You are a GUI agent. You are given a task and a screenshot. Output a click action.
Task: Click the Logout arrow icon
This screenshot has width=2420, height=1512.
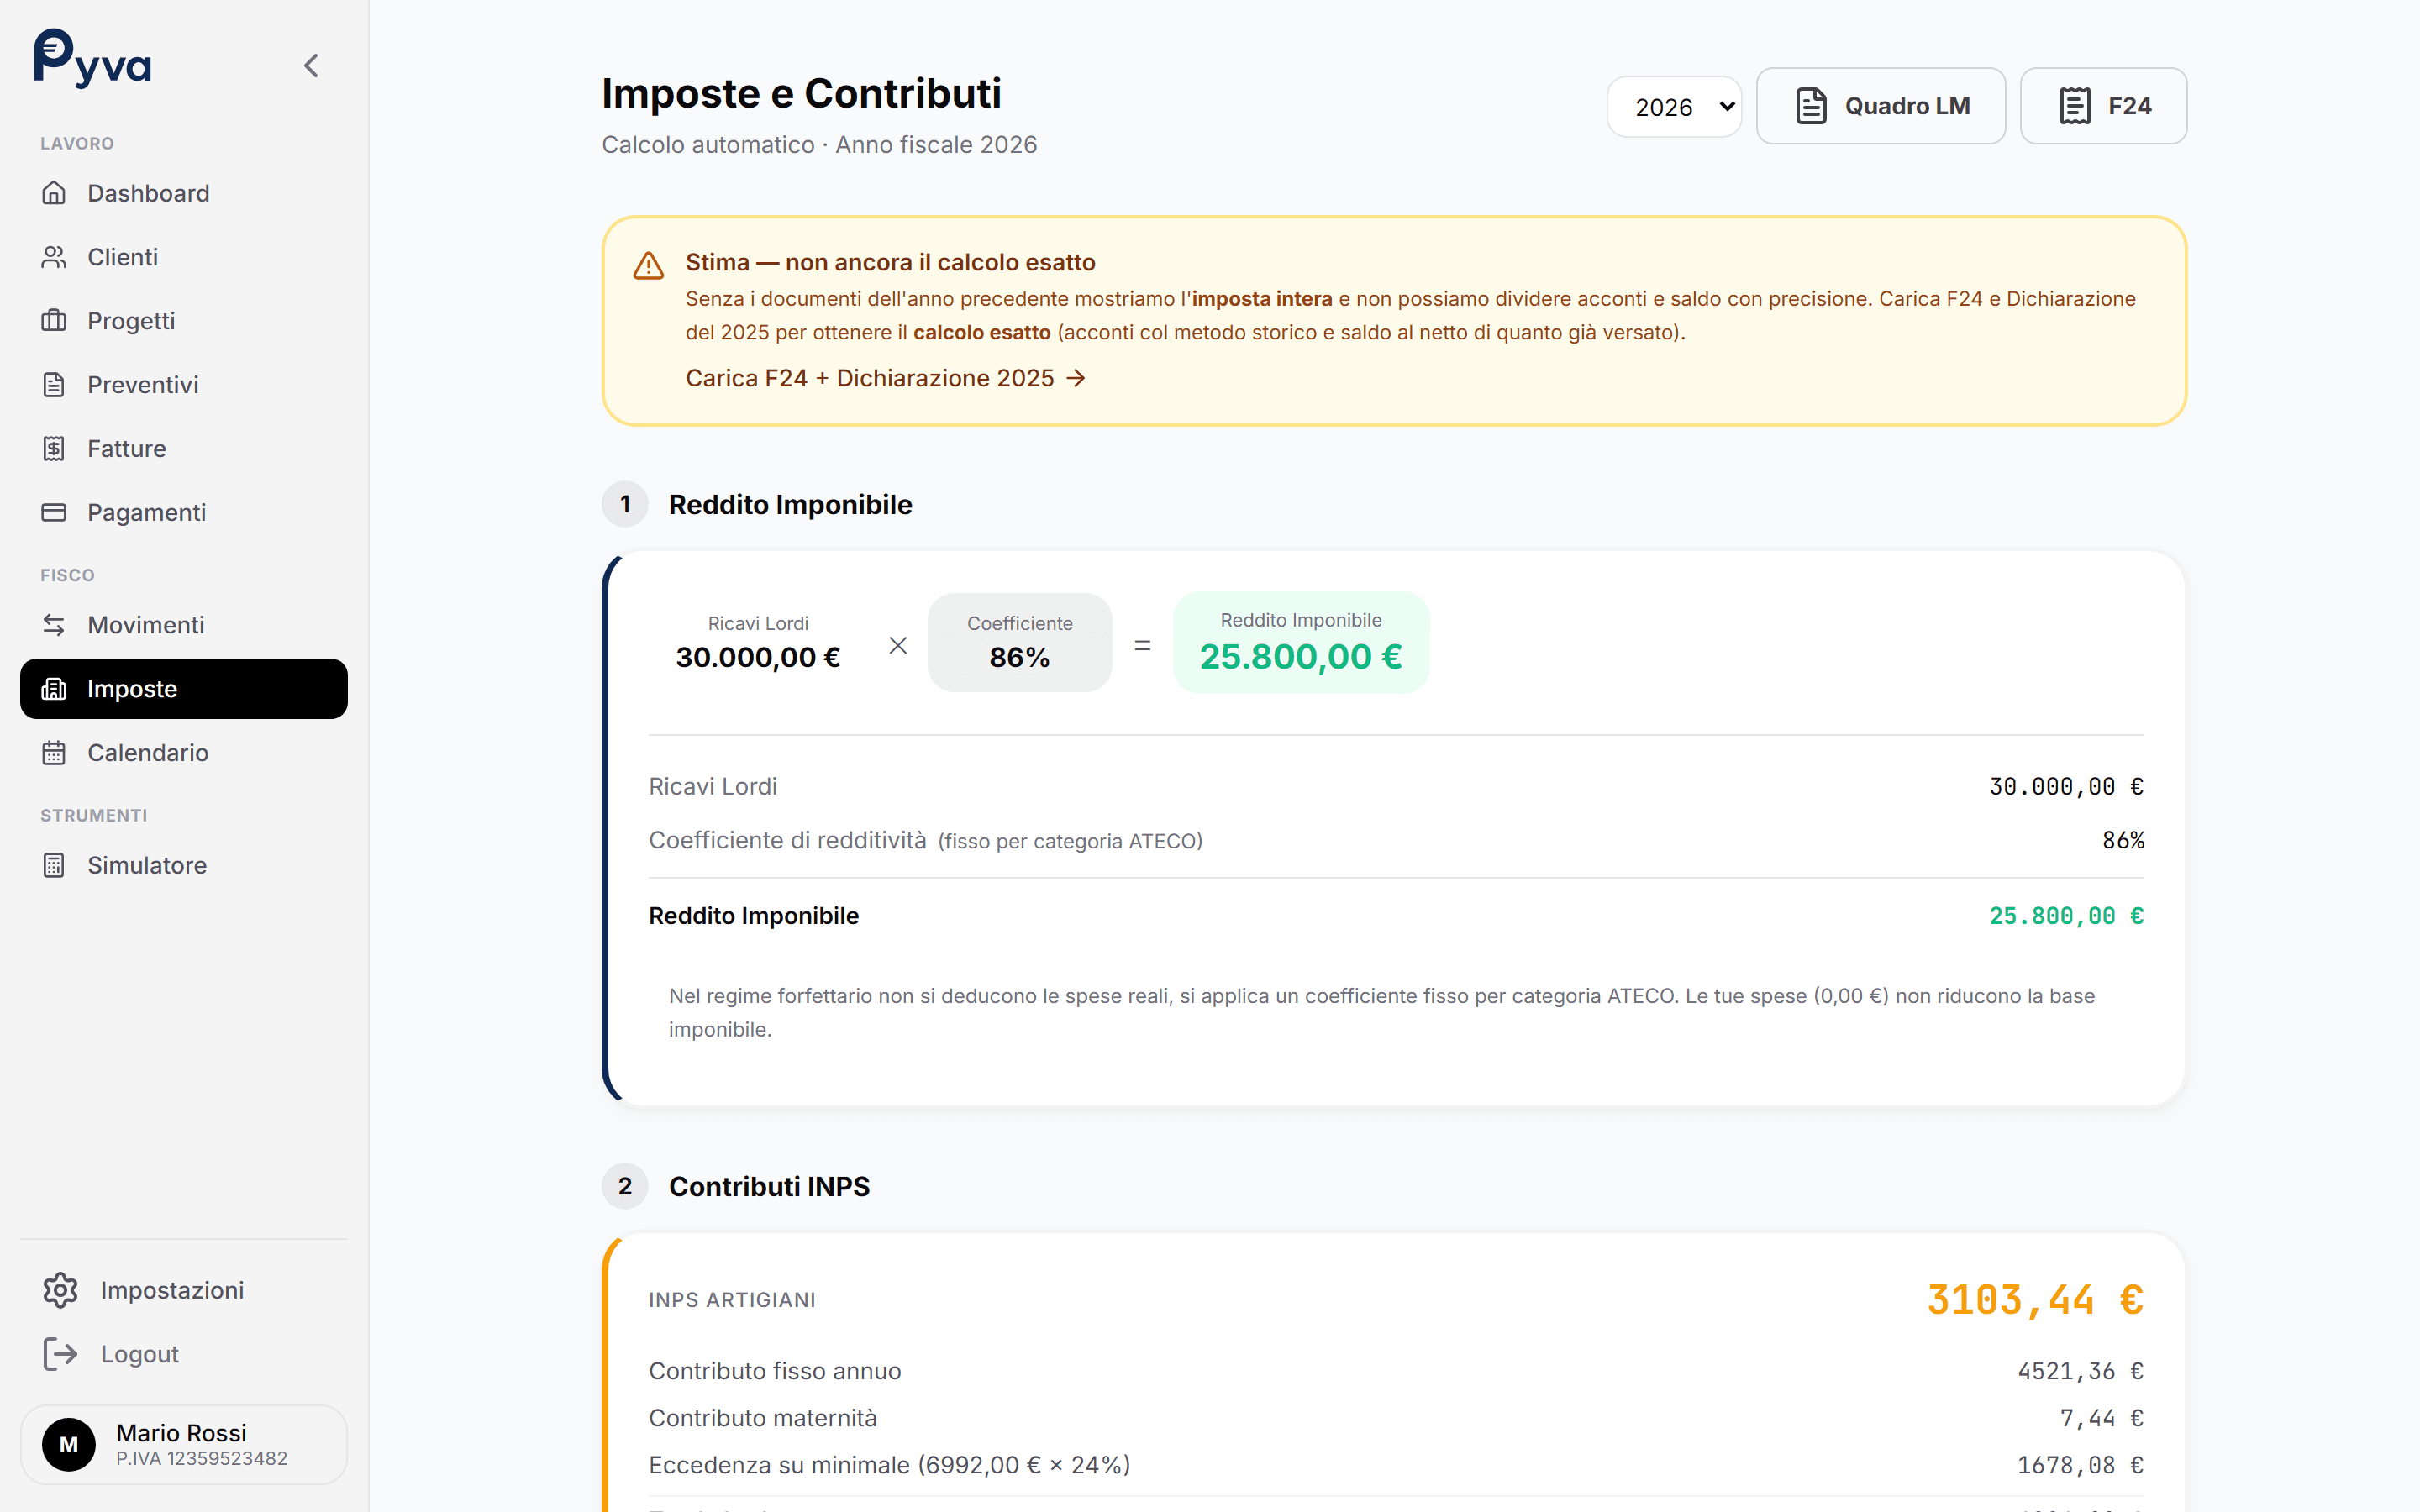pos(60,1354)
